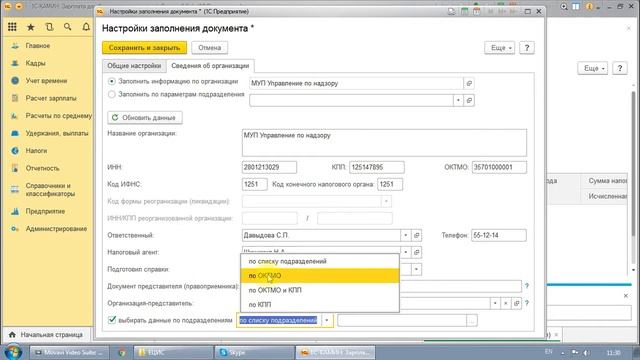This screenshot has height=360, width=640.
Task: Open Ответственный Давыдова С.Л. link icon
Action: click(x=416, y=236)
